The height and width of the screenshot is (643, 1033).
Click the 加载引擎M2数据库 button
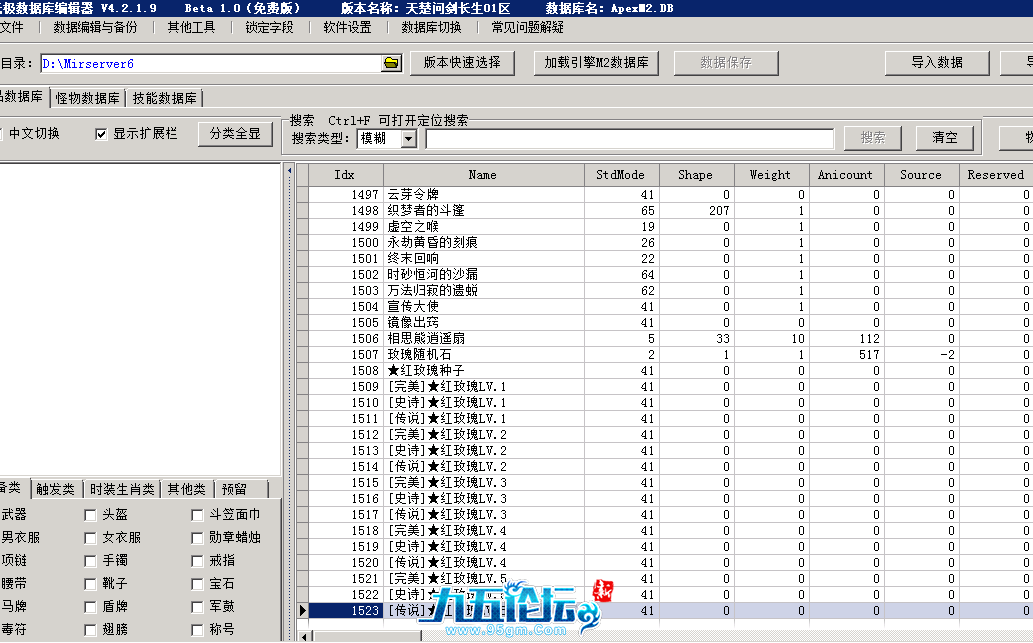[596, 62]
